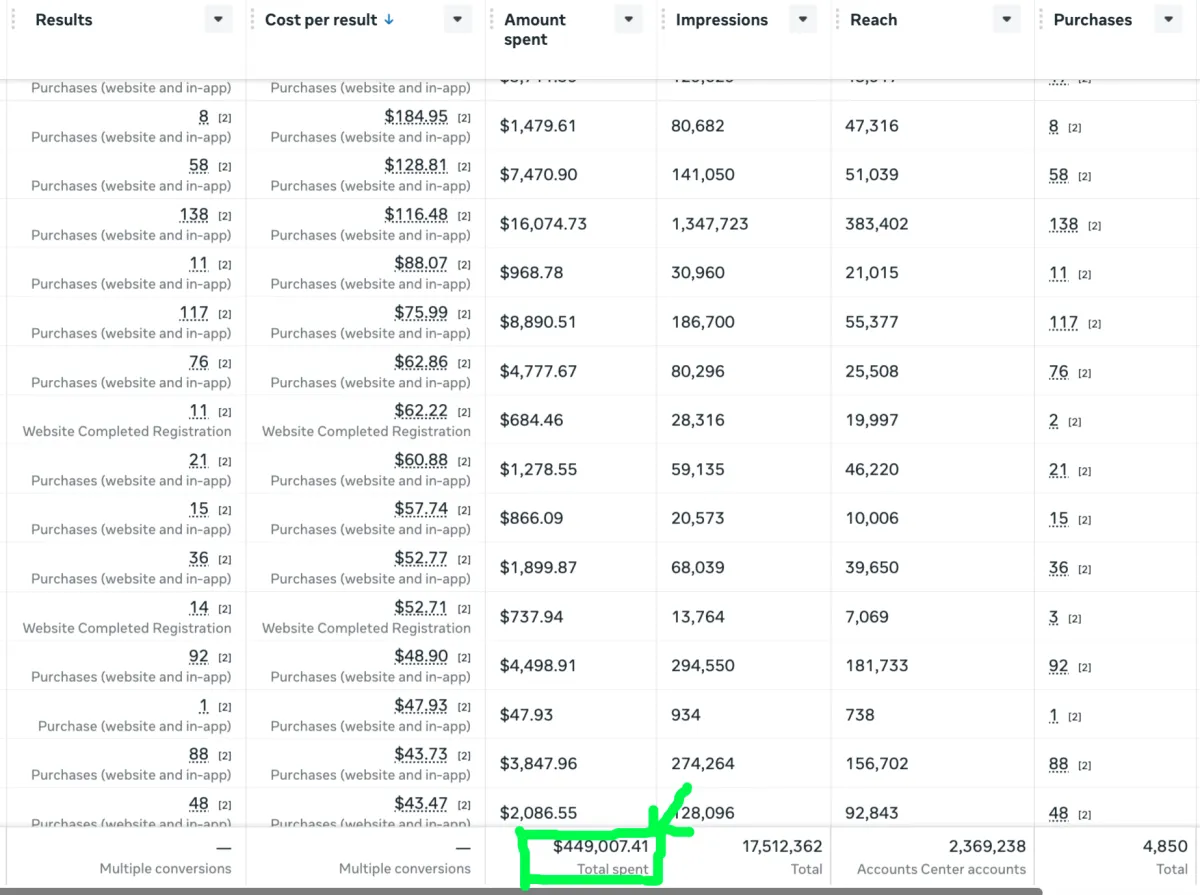Screen dimensions: 1200x895
Task: Click the horizontal scrollbar at the bottom
Action: click(520, 891)
